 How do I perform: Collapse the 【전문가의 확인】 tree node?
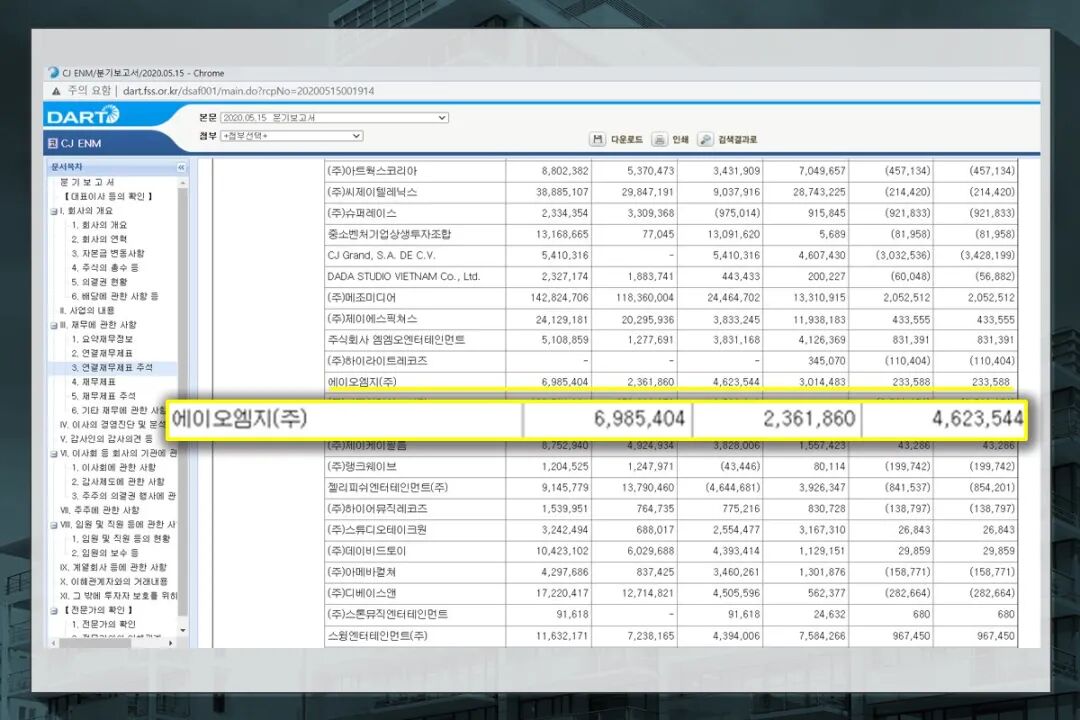[x=54, y=610]
